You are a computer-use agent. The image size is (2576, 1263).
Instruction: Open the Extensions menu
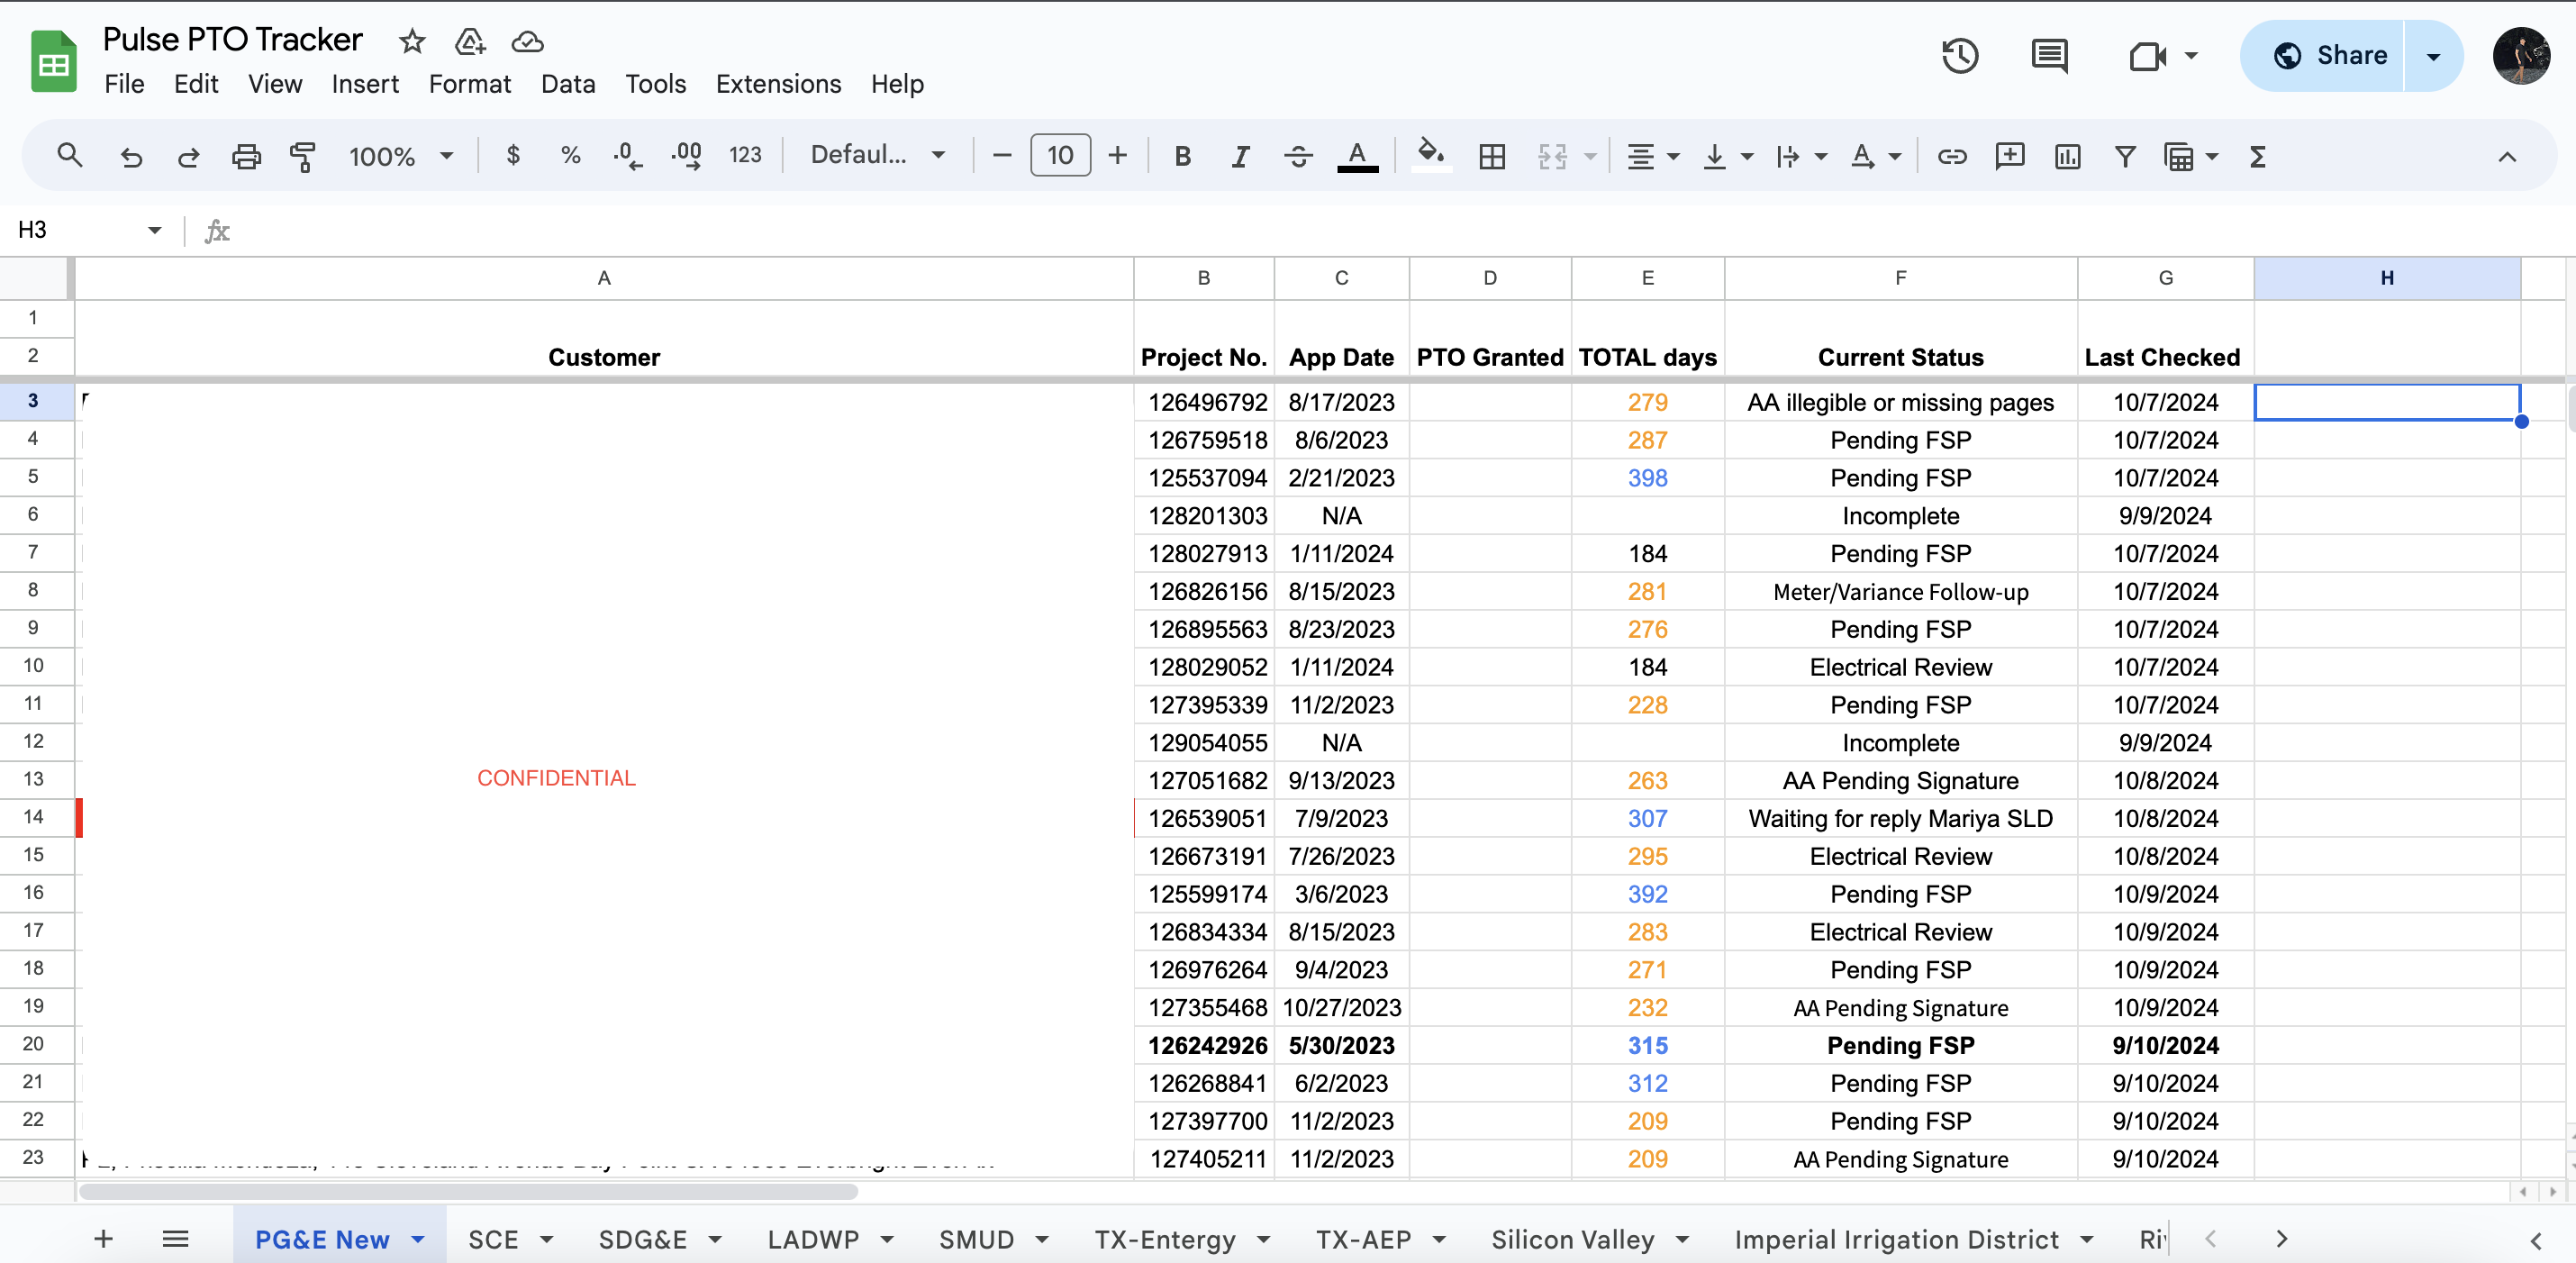pos(778,84)
